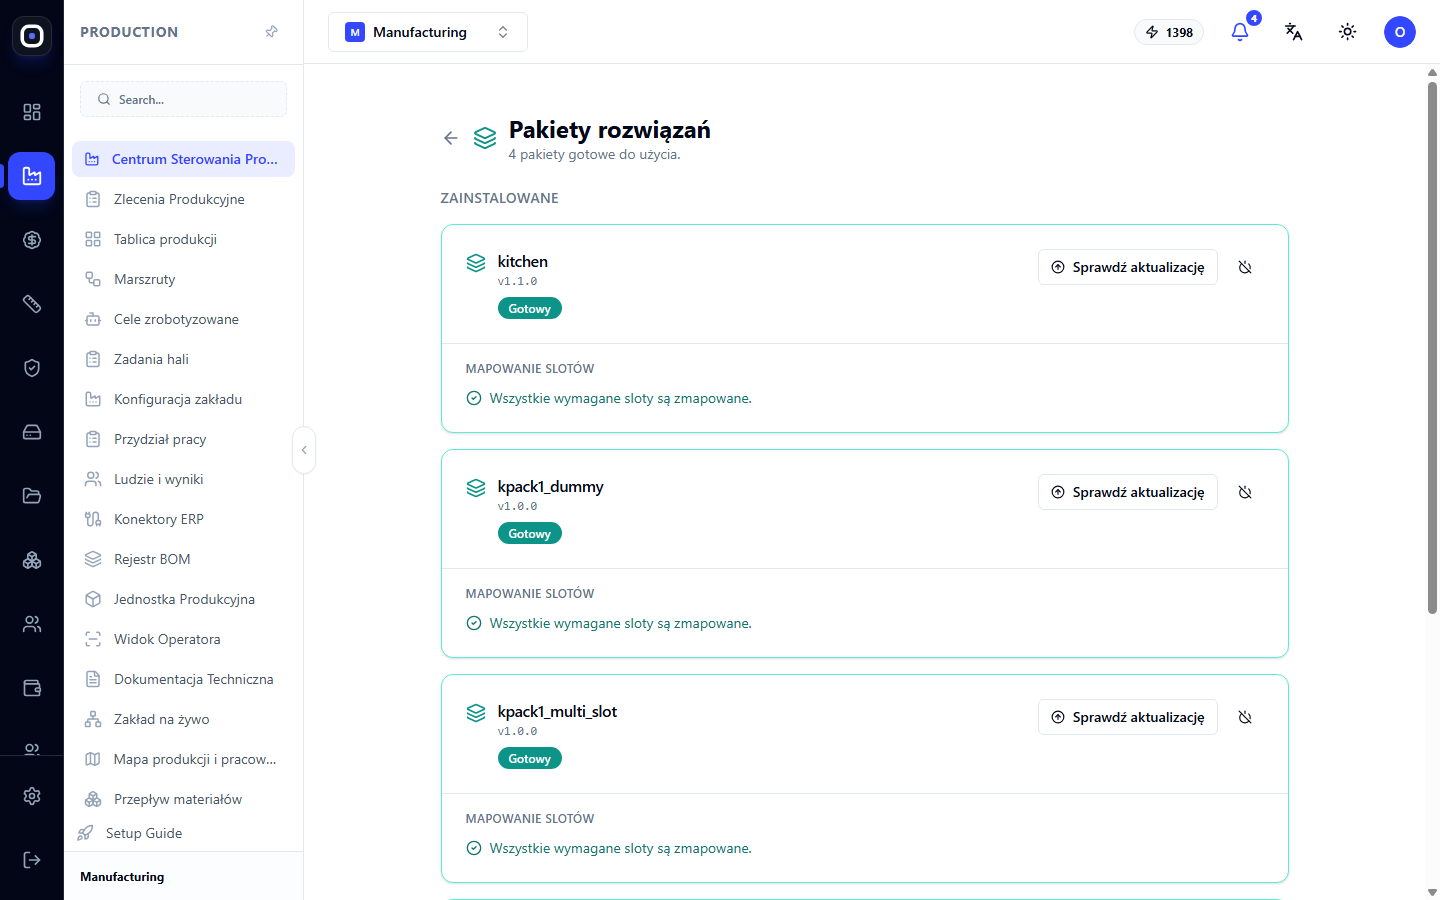Collapse the sidebar with the chevron handle
Image resolution: width=1440 pixels, height=900 pixels.
coord(304,450)
